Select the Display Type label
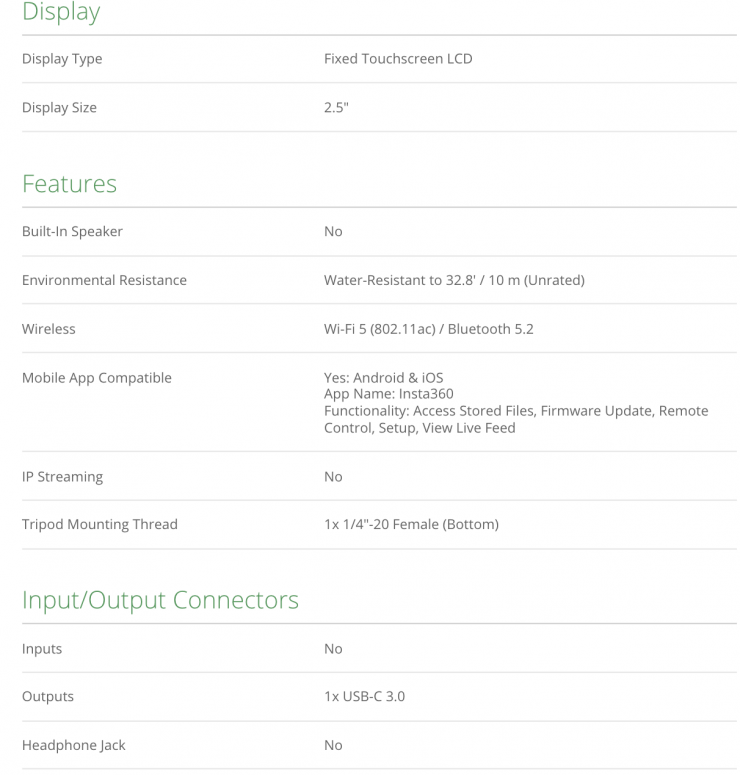This screenshot has width=740, height=775. pyautogui.click(x=62, y=59)
